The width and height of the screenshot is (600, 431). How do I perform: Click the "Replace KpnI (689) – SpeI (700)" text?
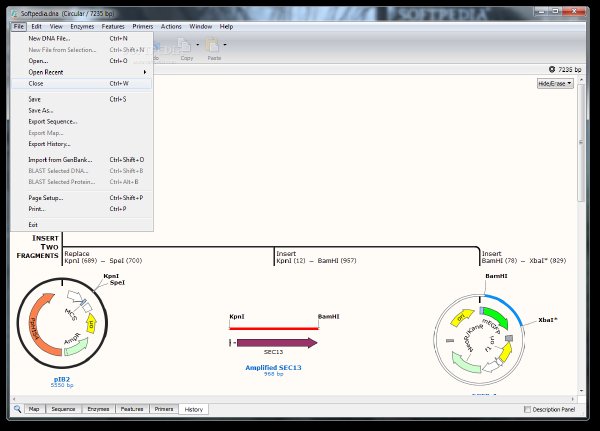click(103, 257)
